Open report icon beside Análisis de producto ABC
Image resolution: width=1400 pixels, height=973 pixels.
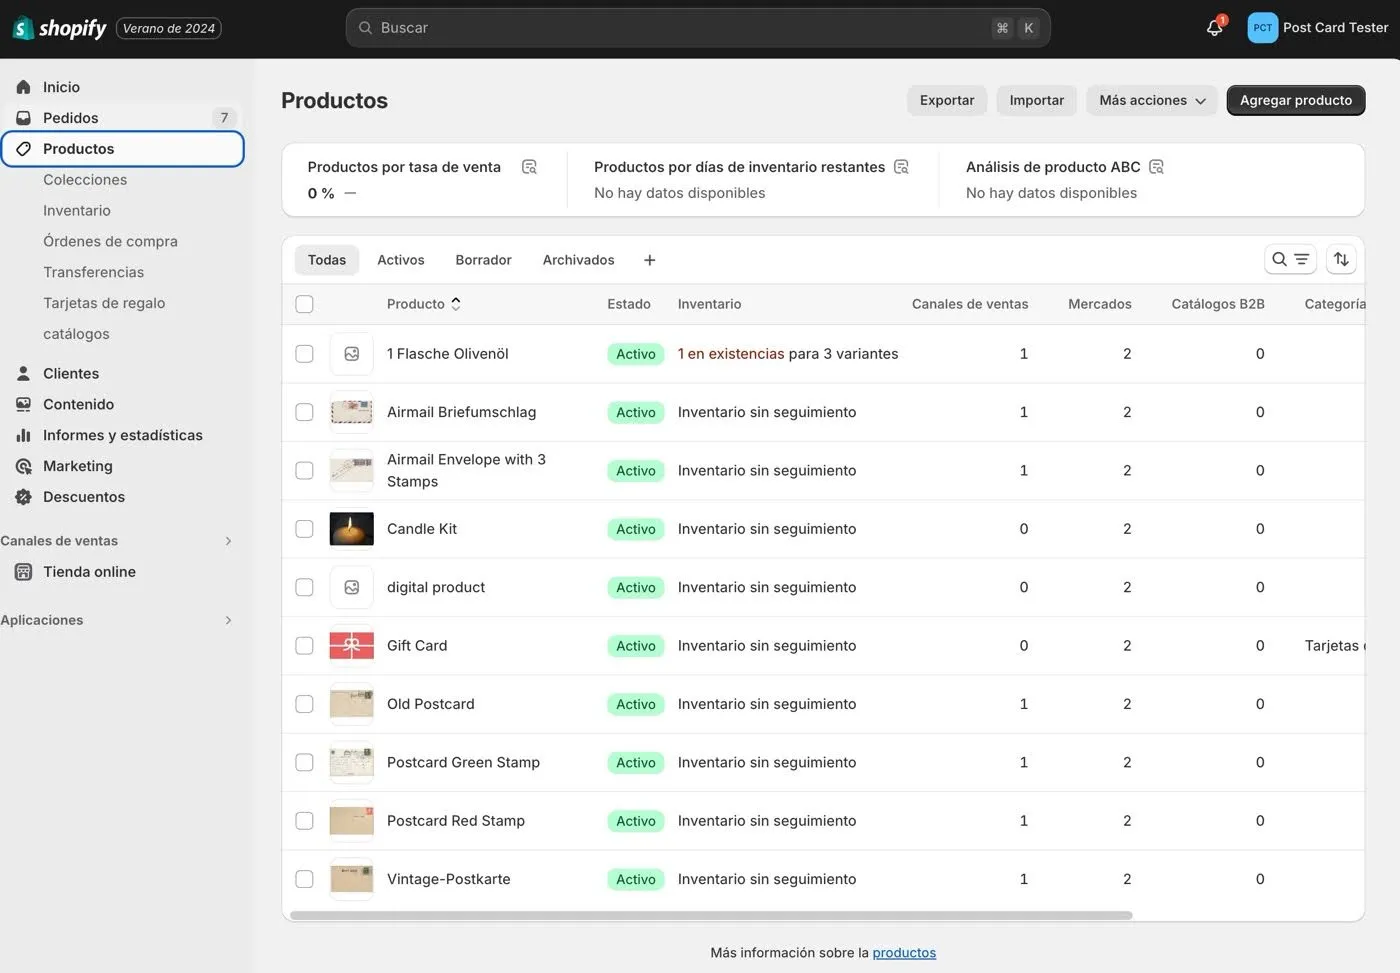pos(1157,167)
